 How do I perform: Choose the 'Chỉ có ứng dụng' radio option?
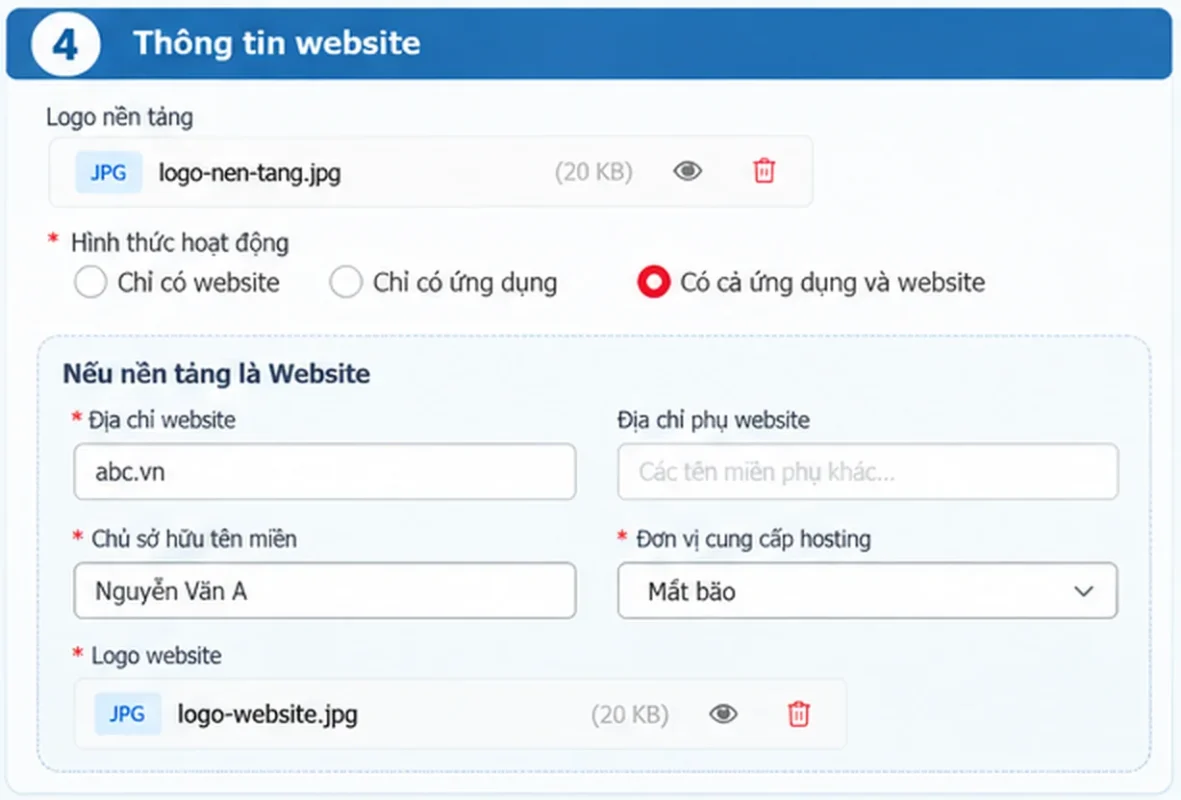click(346, 282)
